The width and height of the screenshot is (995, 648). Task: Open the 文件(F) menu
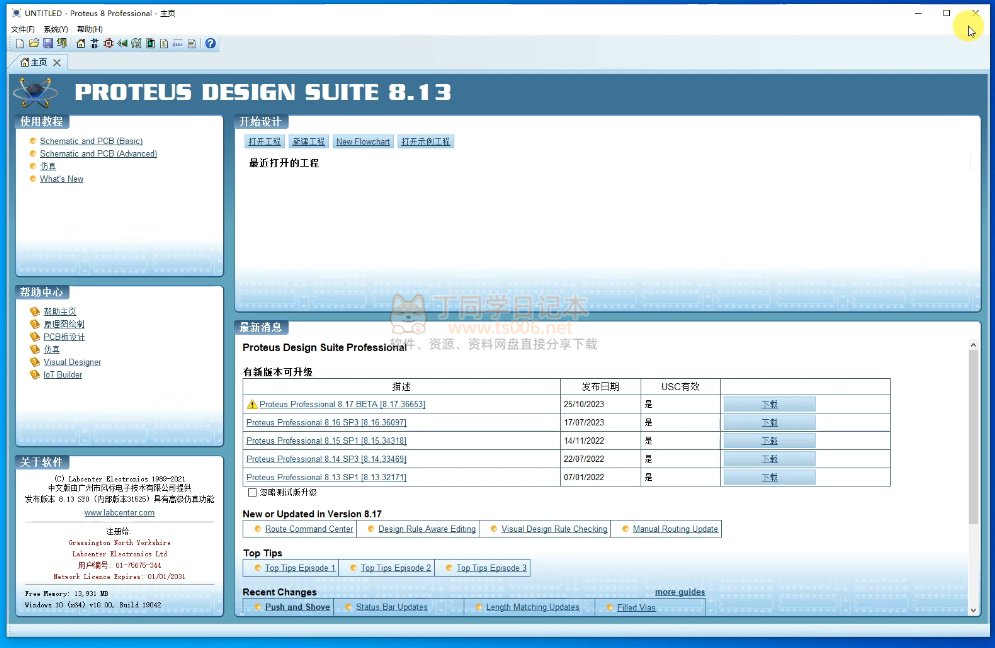22,29
